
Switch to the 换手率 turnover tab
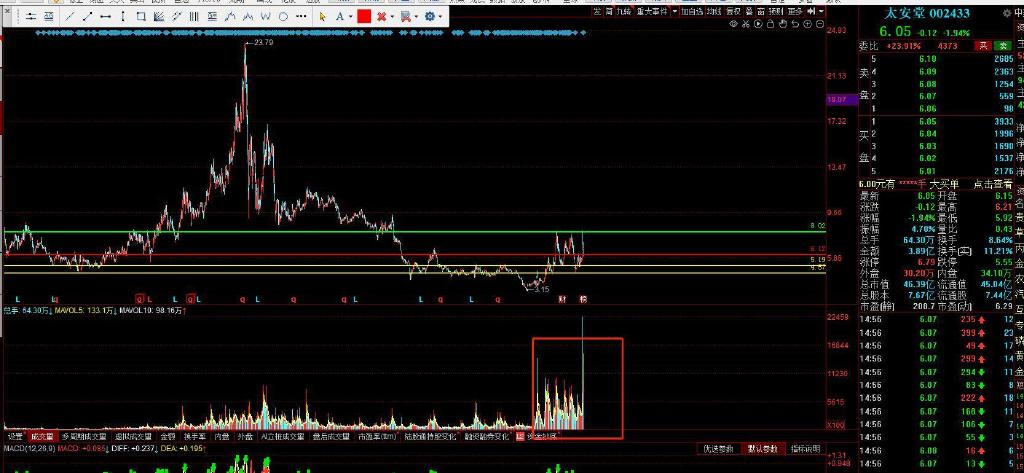pos(195,436)
